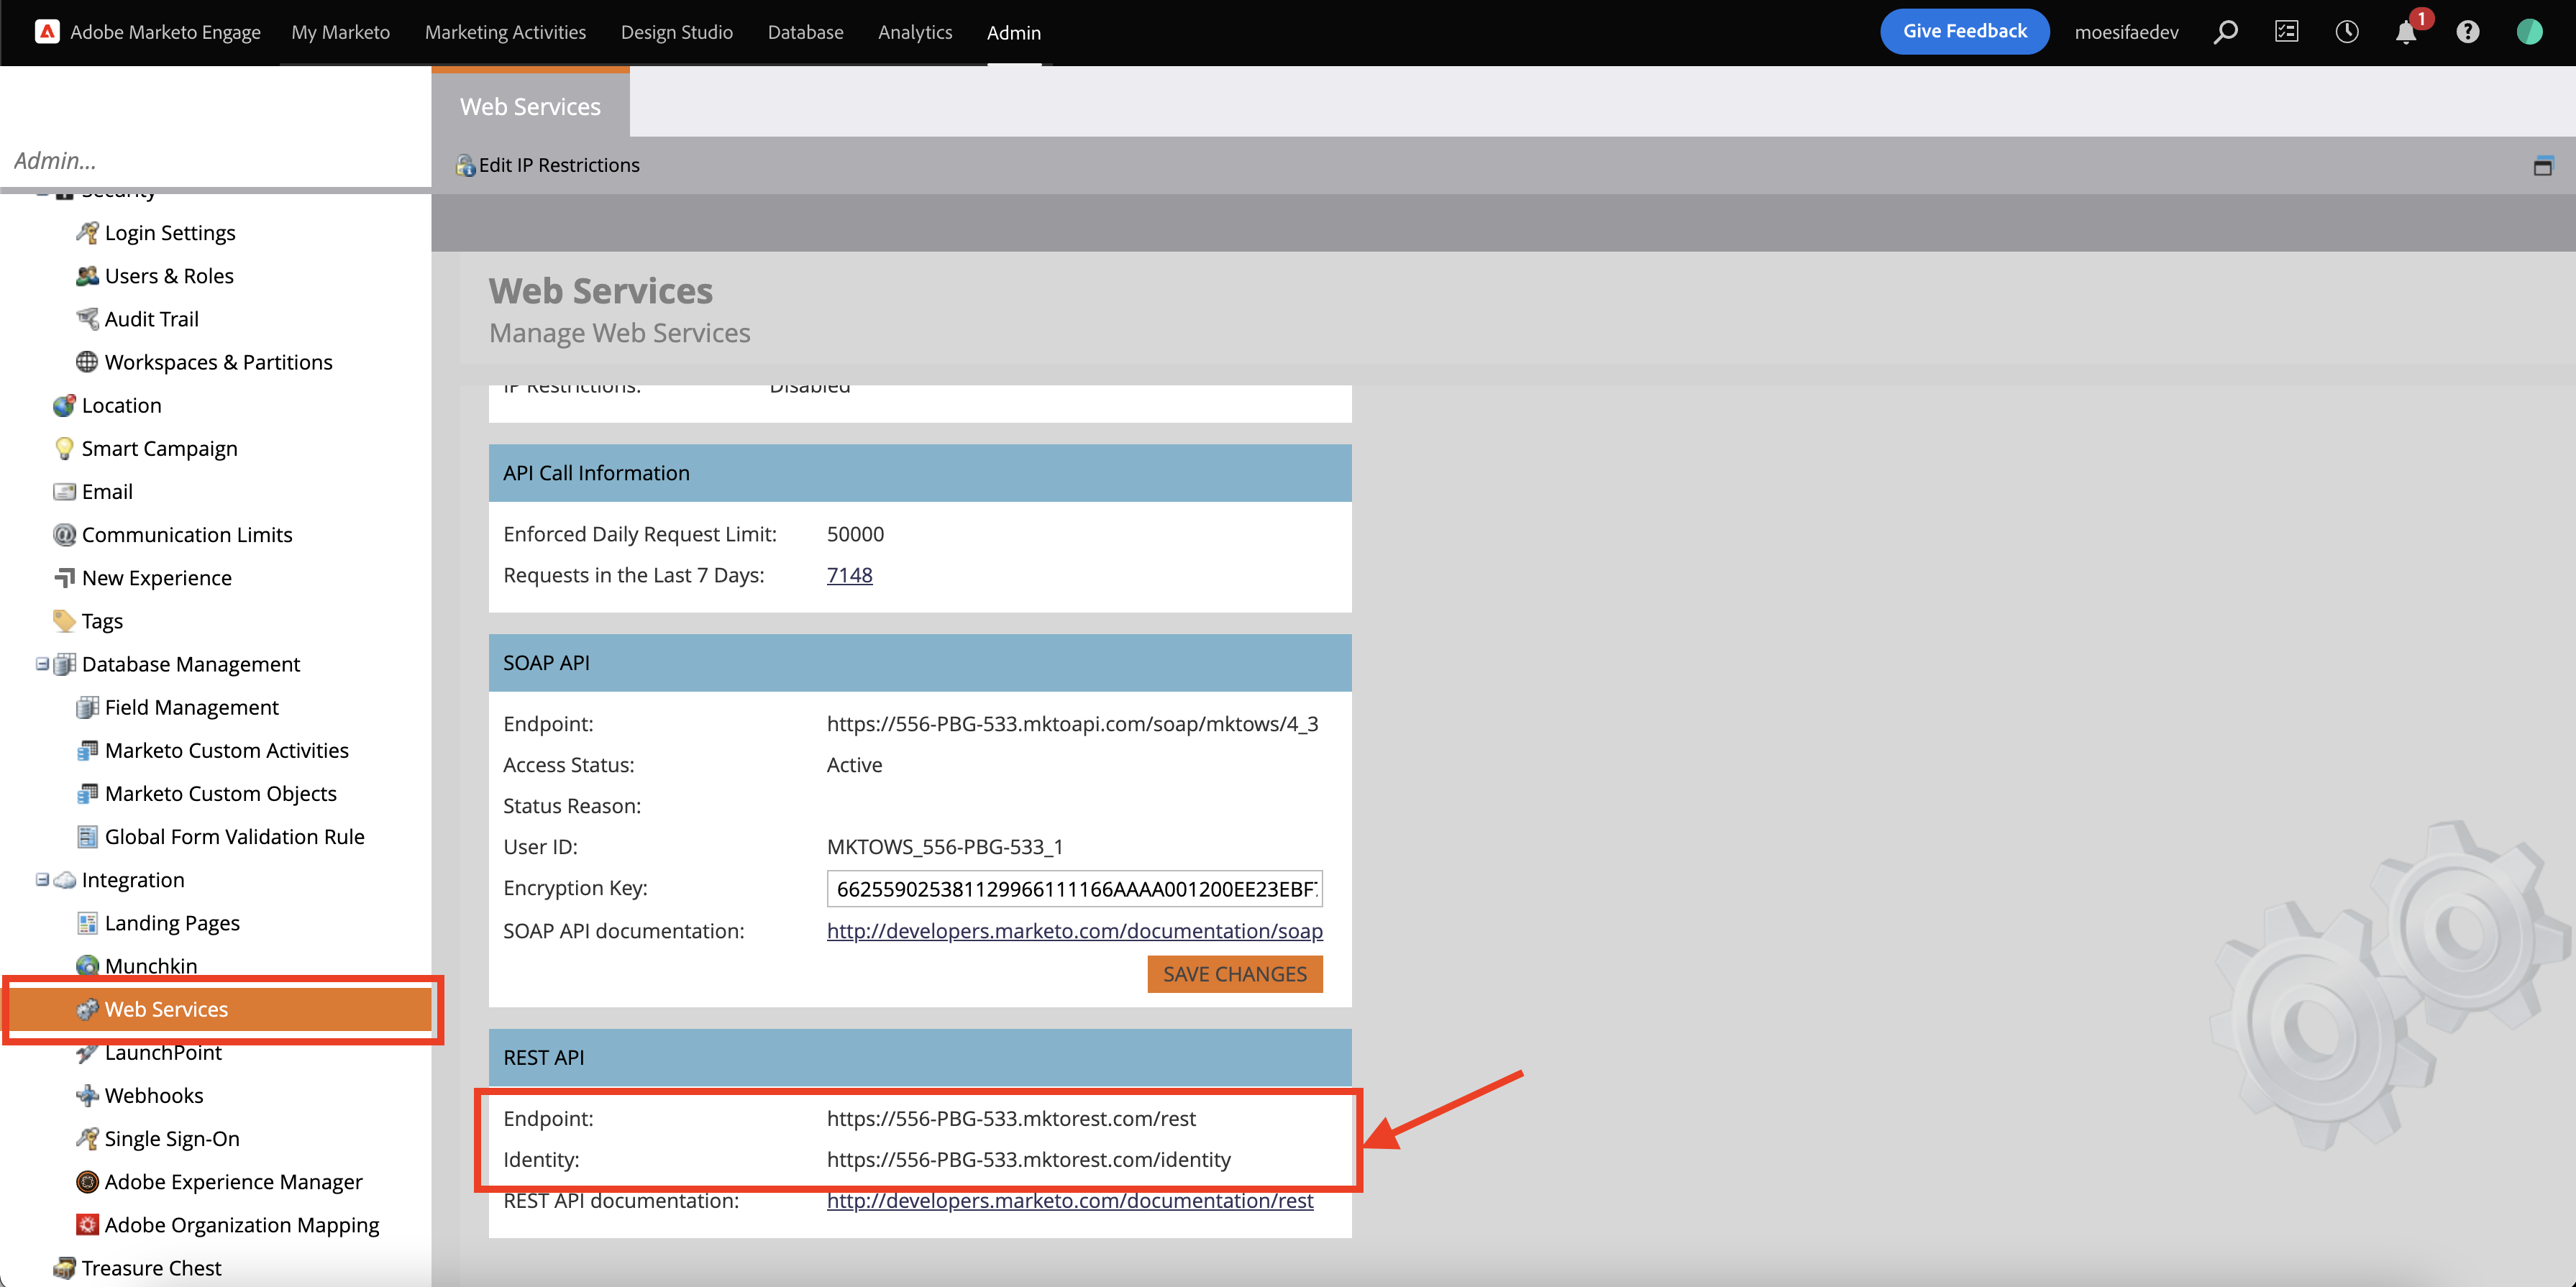Viewport: 2576px width, 1287px height.
Task: Click the Give Feedback button
Action: coord(1964,31)
